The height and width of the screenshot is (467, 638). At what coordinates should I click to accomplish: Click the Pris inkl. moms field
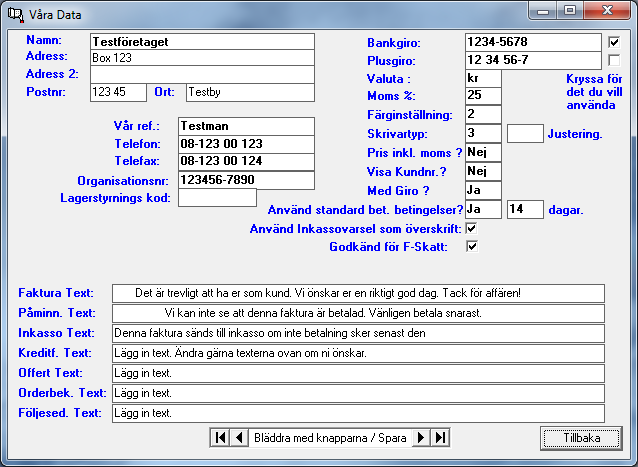click(x=483, y=152)
